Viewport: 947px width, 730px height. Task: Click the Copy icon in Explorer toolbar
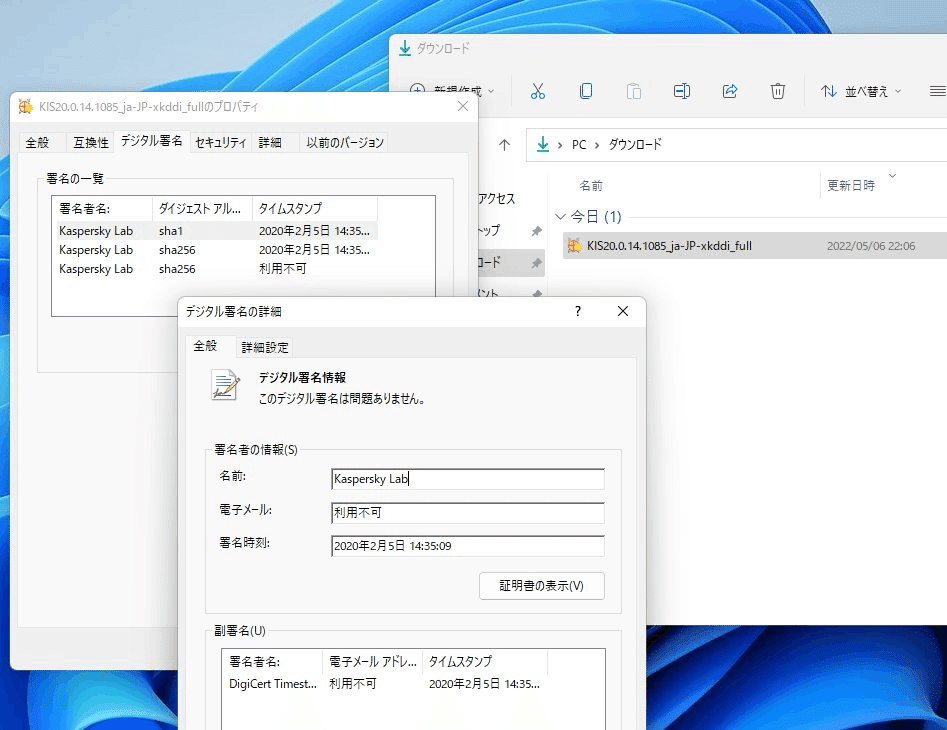(x=585, y=91)
